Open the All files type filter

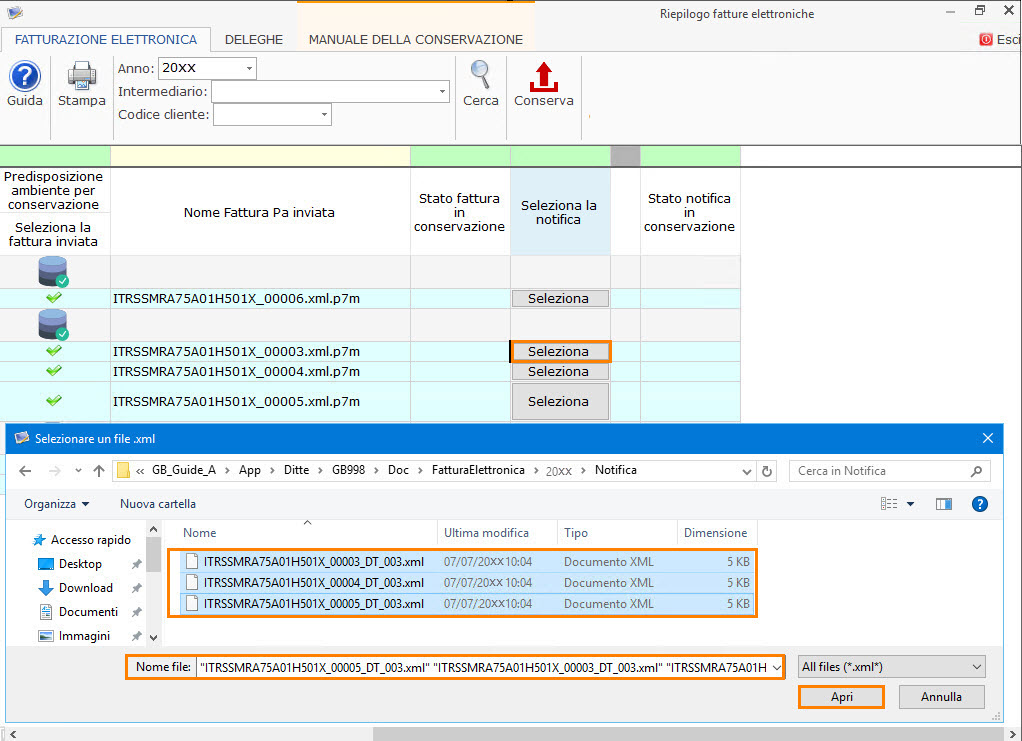point(891,667)
